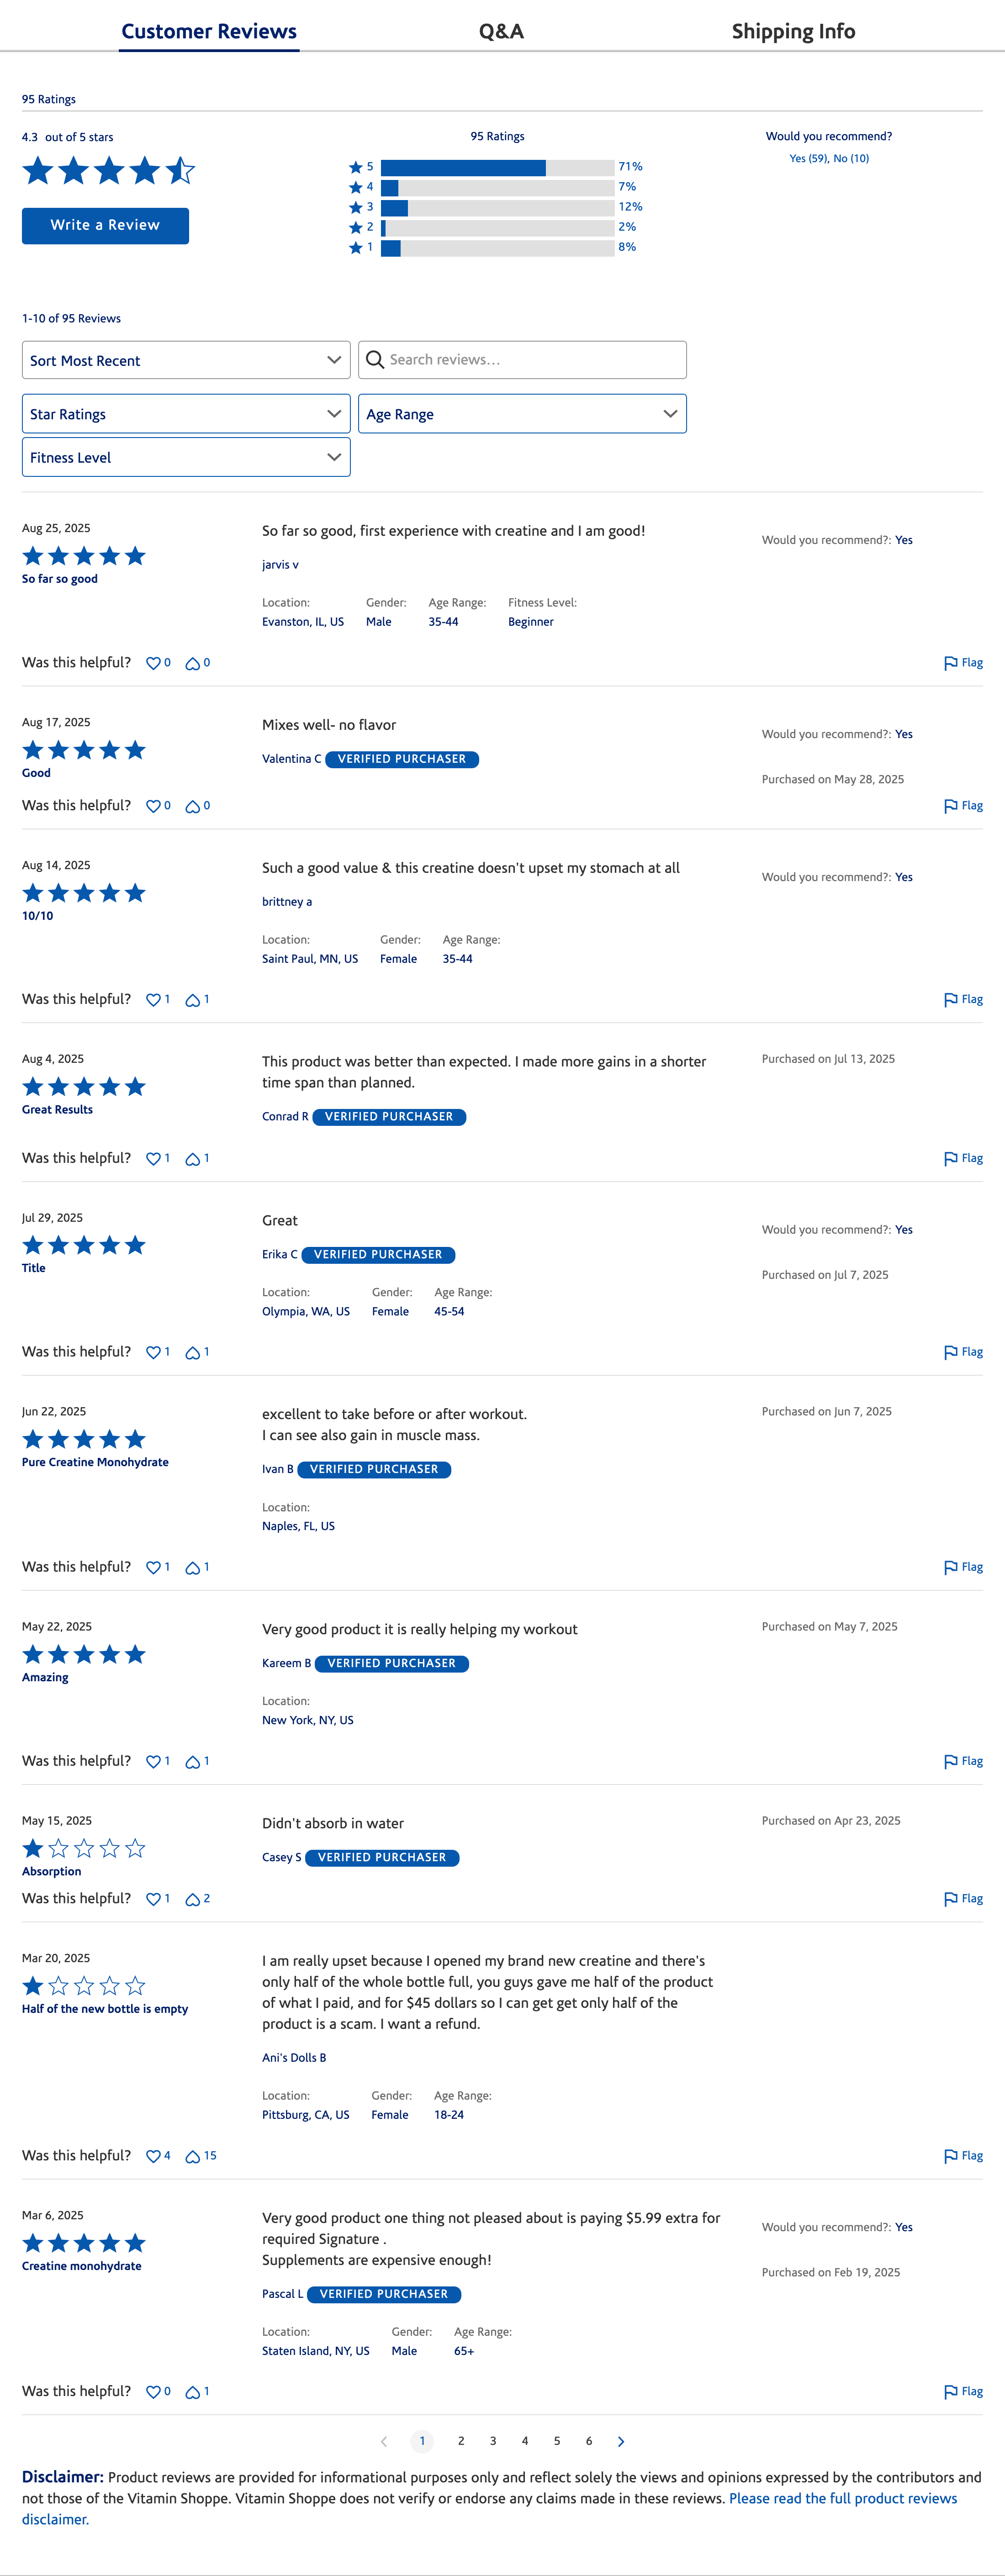Click the Write a Review button
The height and width of the screenshot is (2576, 1005).
pyautogui.click(x=104, y=225)
